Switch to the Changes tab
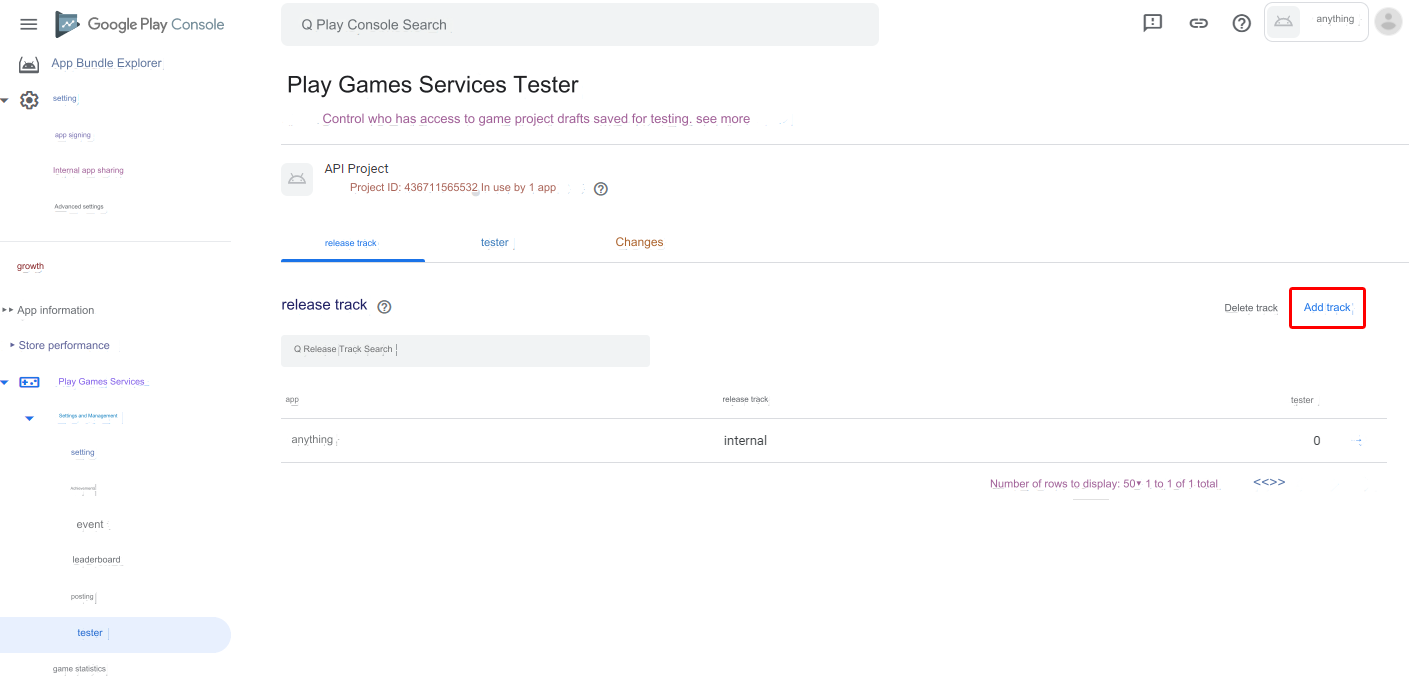Viewport: 1412px width, 700px height. tap(639, 242)
